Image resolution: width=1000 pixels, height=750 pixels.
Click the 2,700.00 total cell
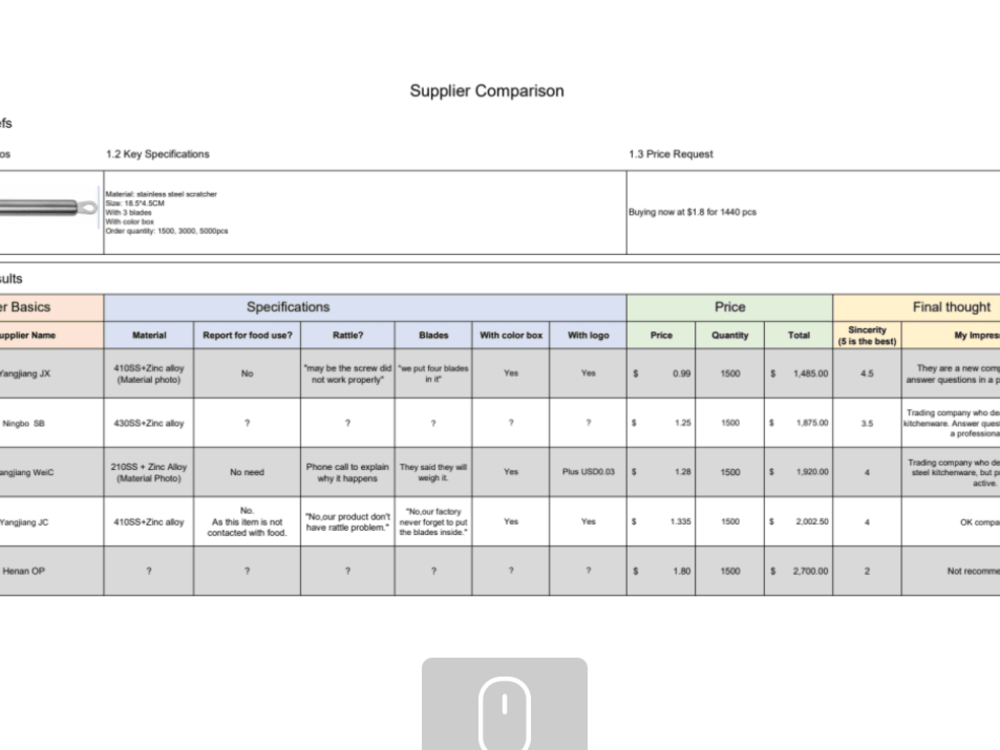(x=798, y=571)
